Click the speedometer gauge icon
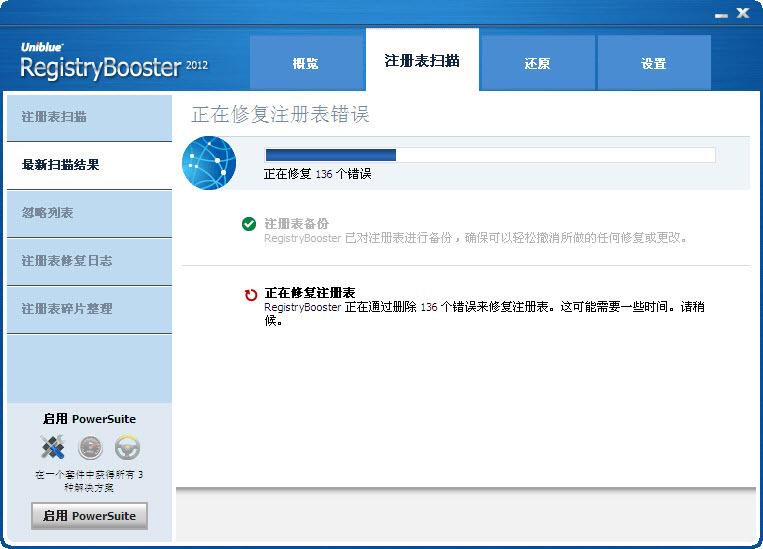763x549 pixels. (90, 447)
